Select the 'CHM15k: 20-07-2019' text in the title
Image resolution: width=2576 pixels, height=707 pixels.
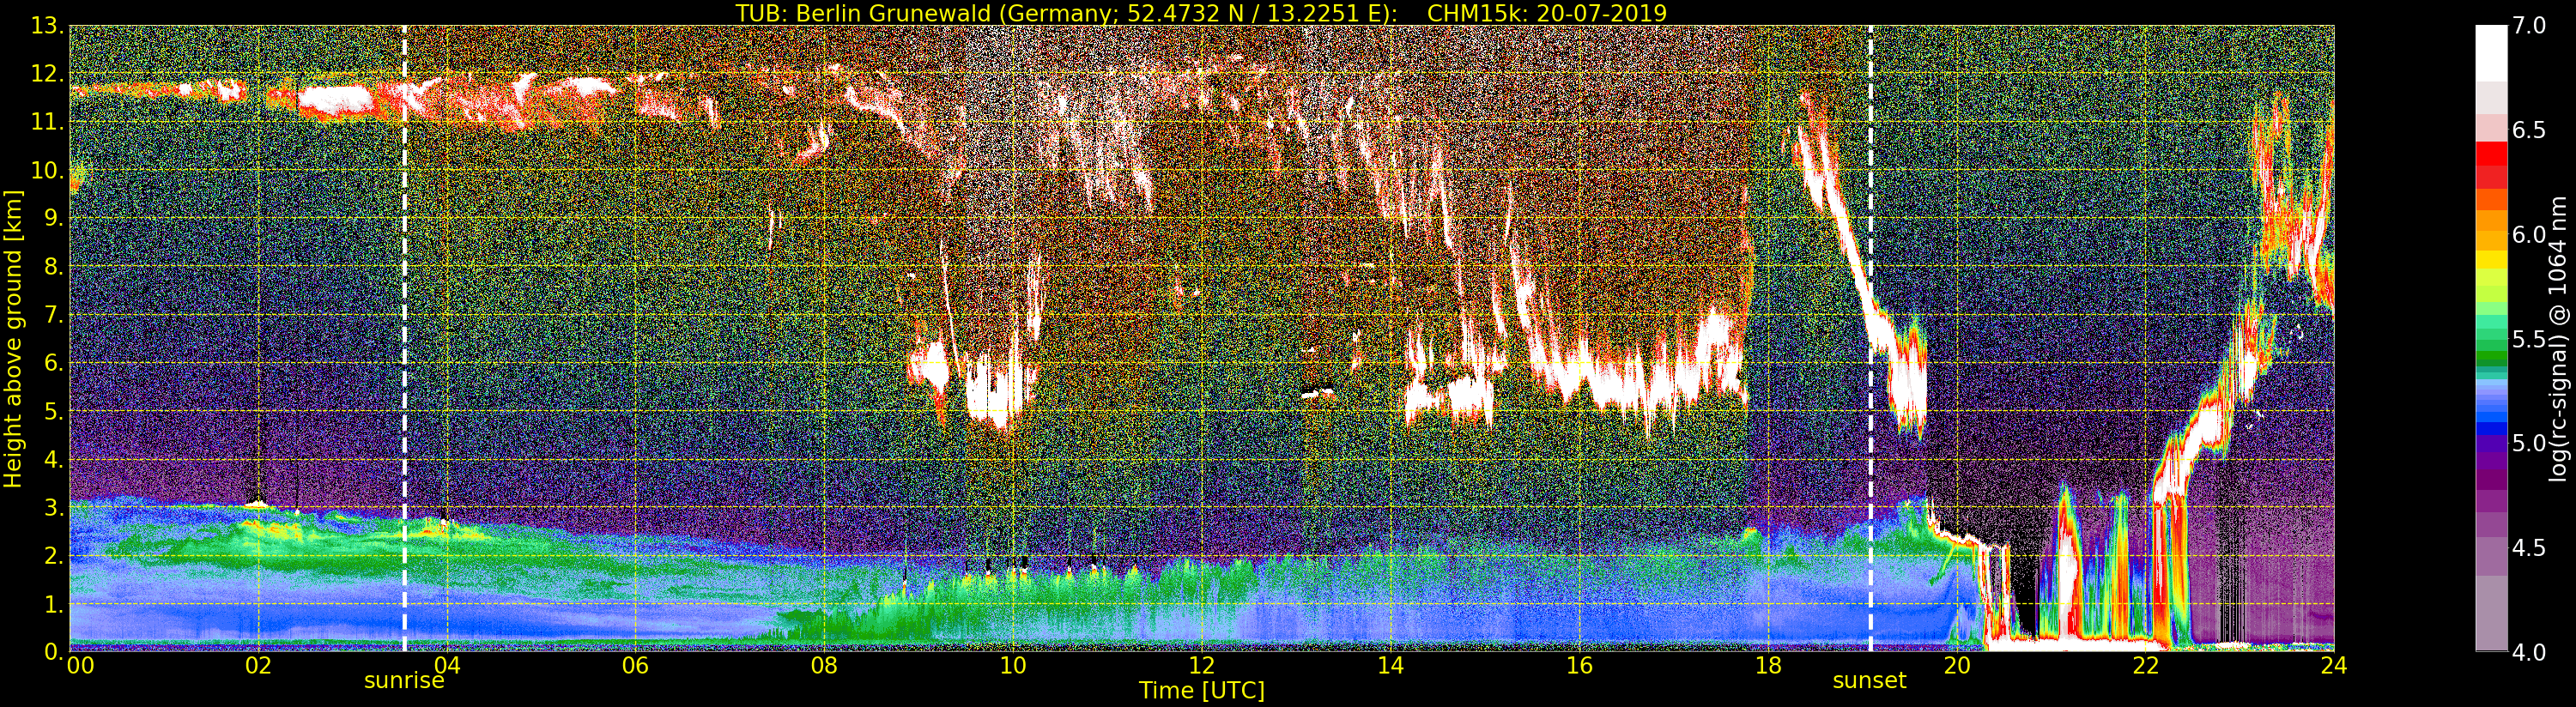(x=1547, y=13)
